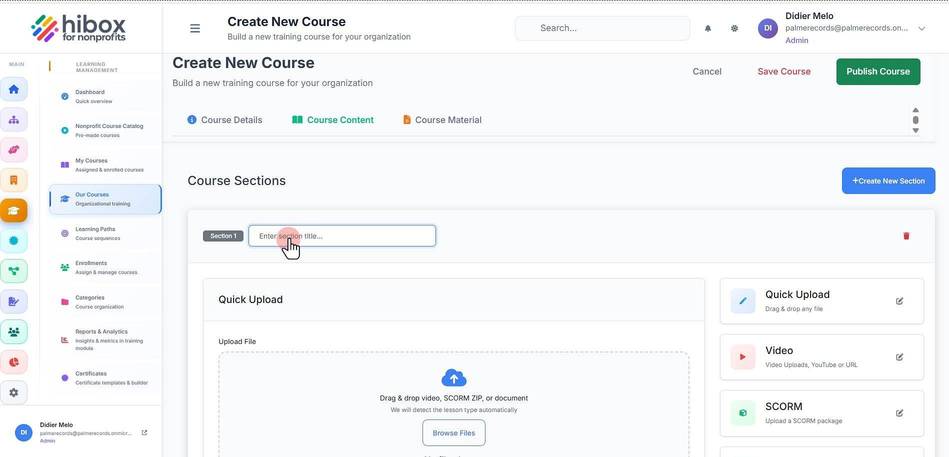Switch to the Course Details tab
The width and height of the screenshot is (949, 457).
click(225, 120)
